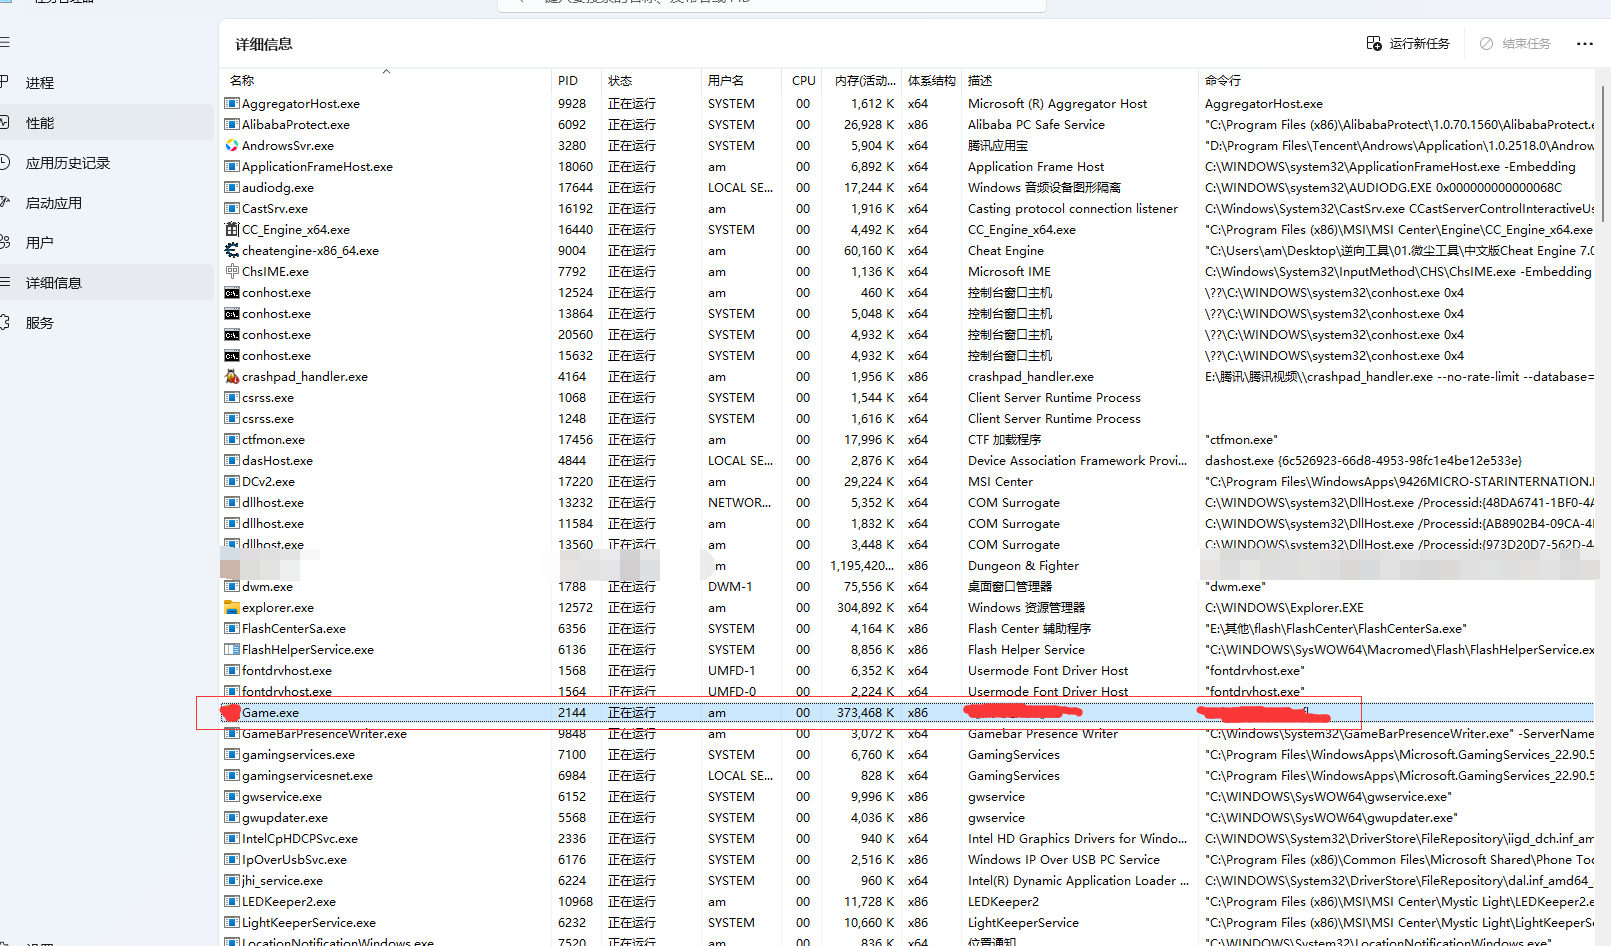Click the audiodg.exe process icon
The image size is (1611, 946).
point(232,187)
